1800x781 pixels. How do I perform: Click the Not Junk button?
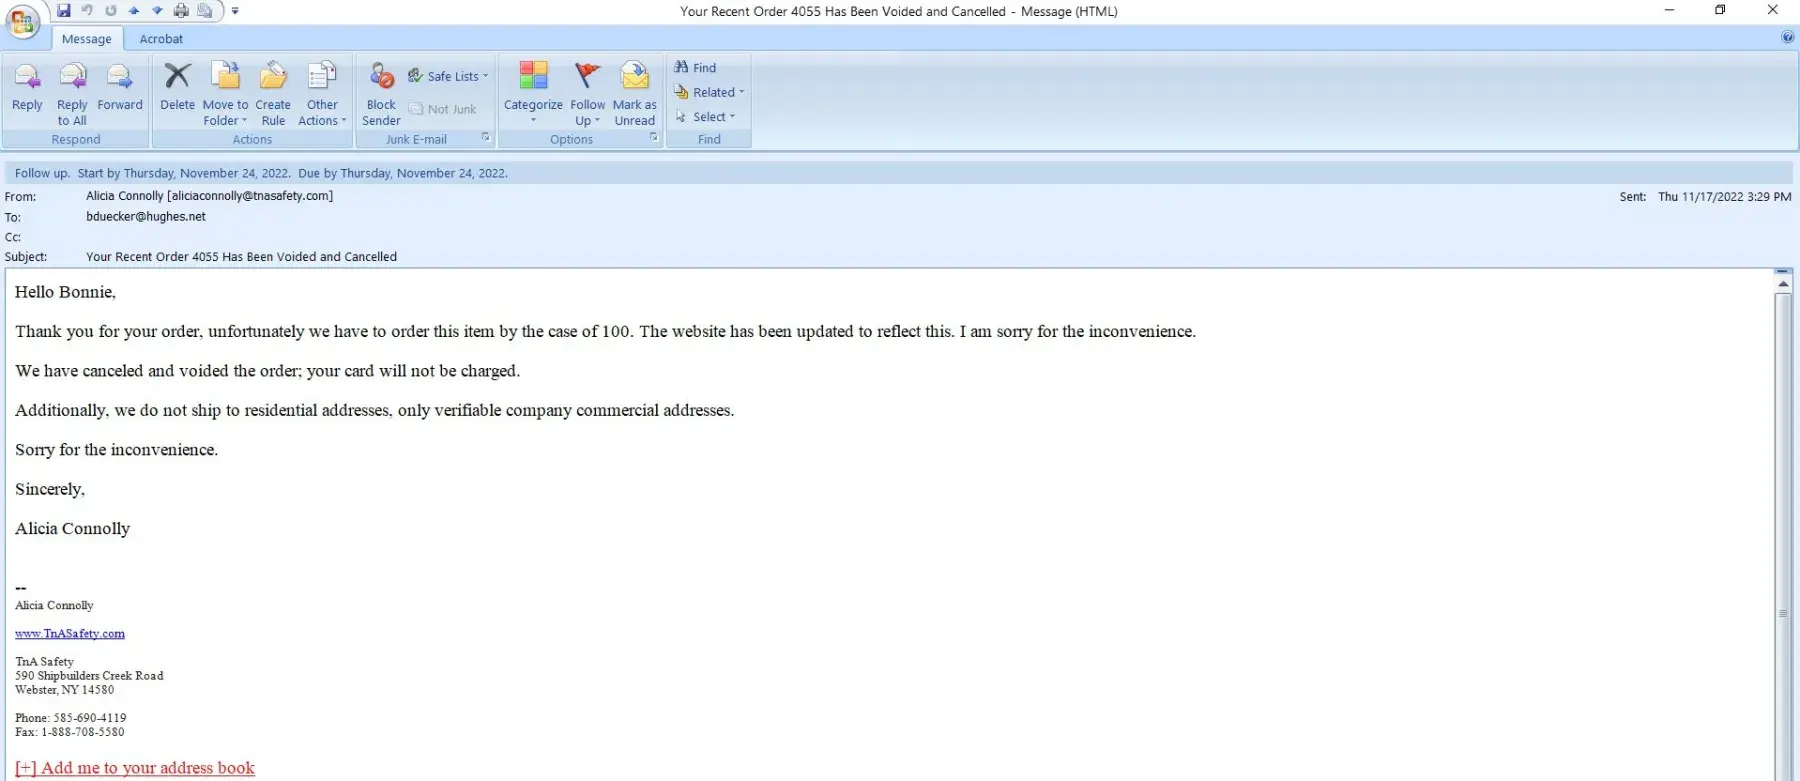click(x=443, y=109)
